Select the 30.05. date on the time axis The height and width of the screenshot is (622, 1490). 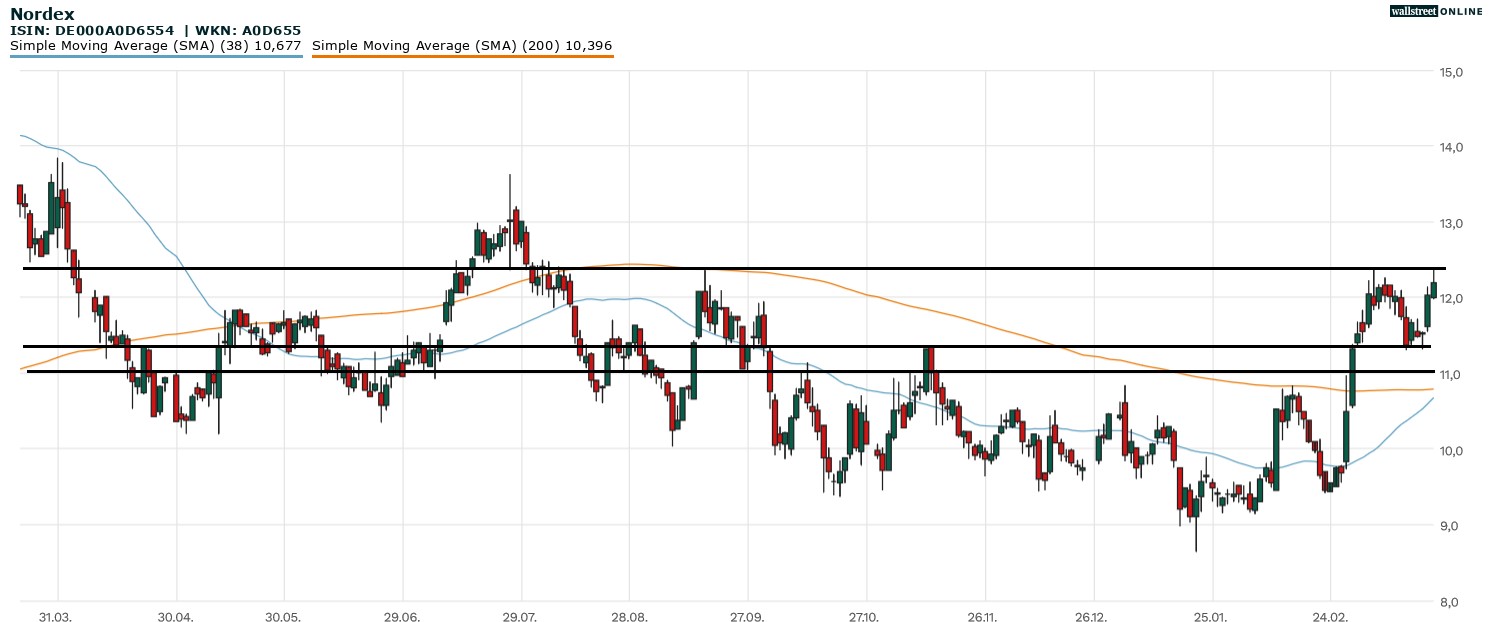pyautogui.click(x=284, y=616)
